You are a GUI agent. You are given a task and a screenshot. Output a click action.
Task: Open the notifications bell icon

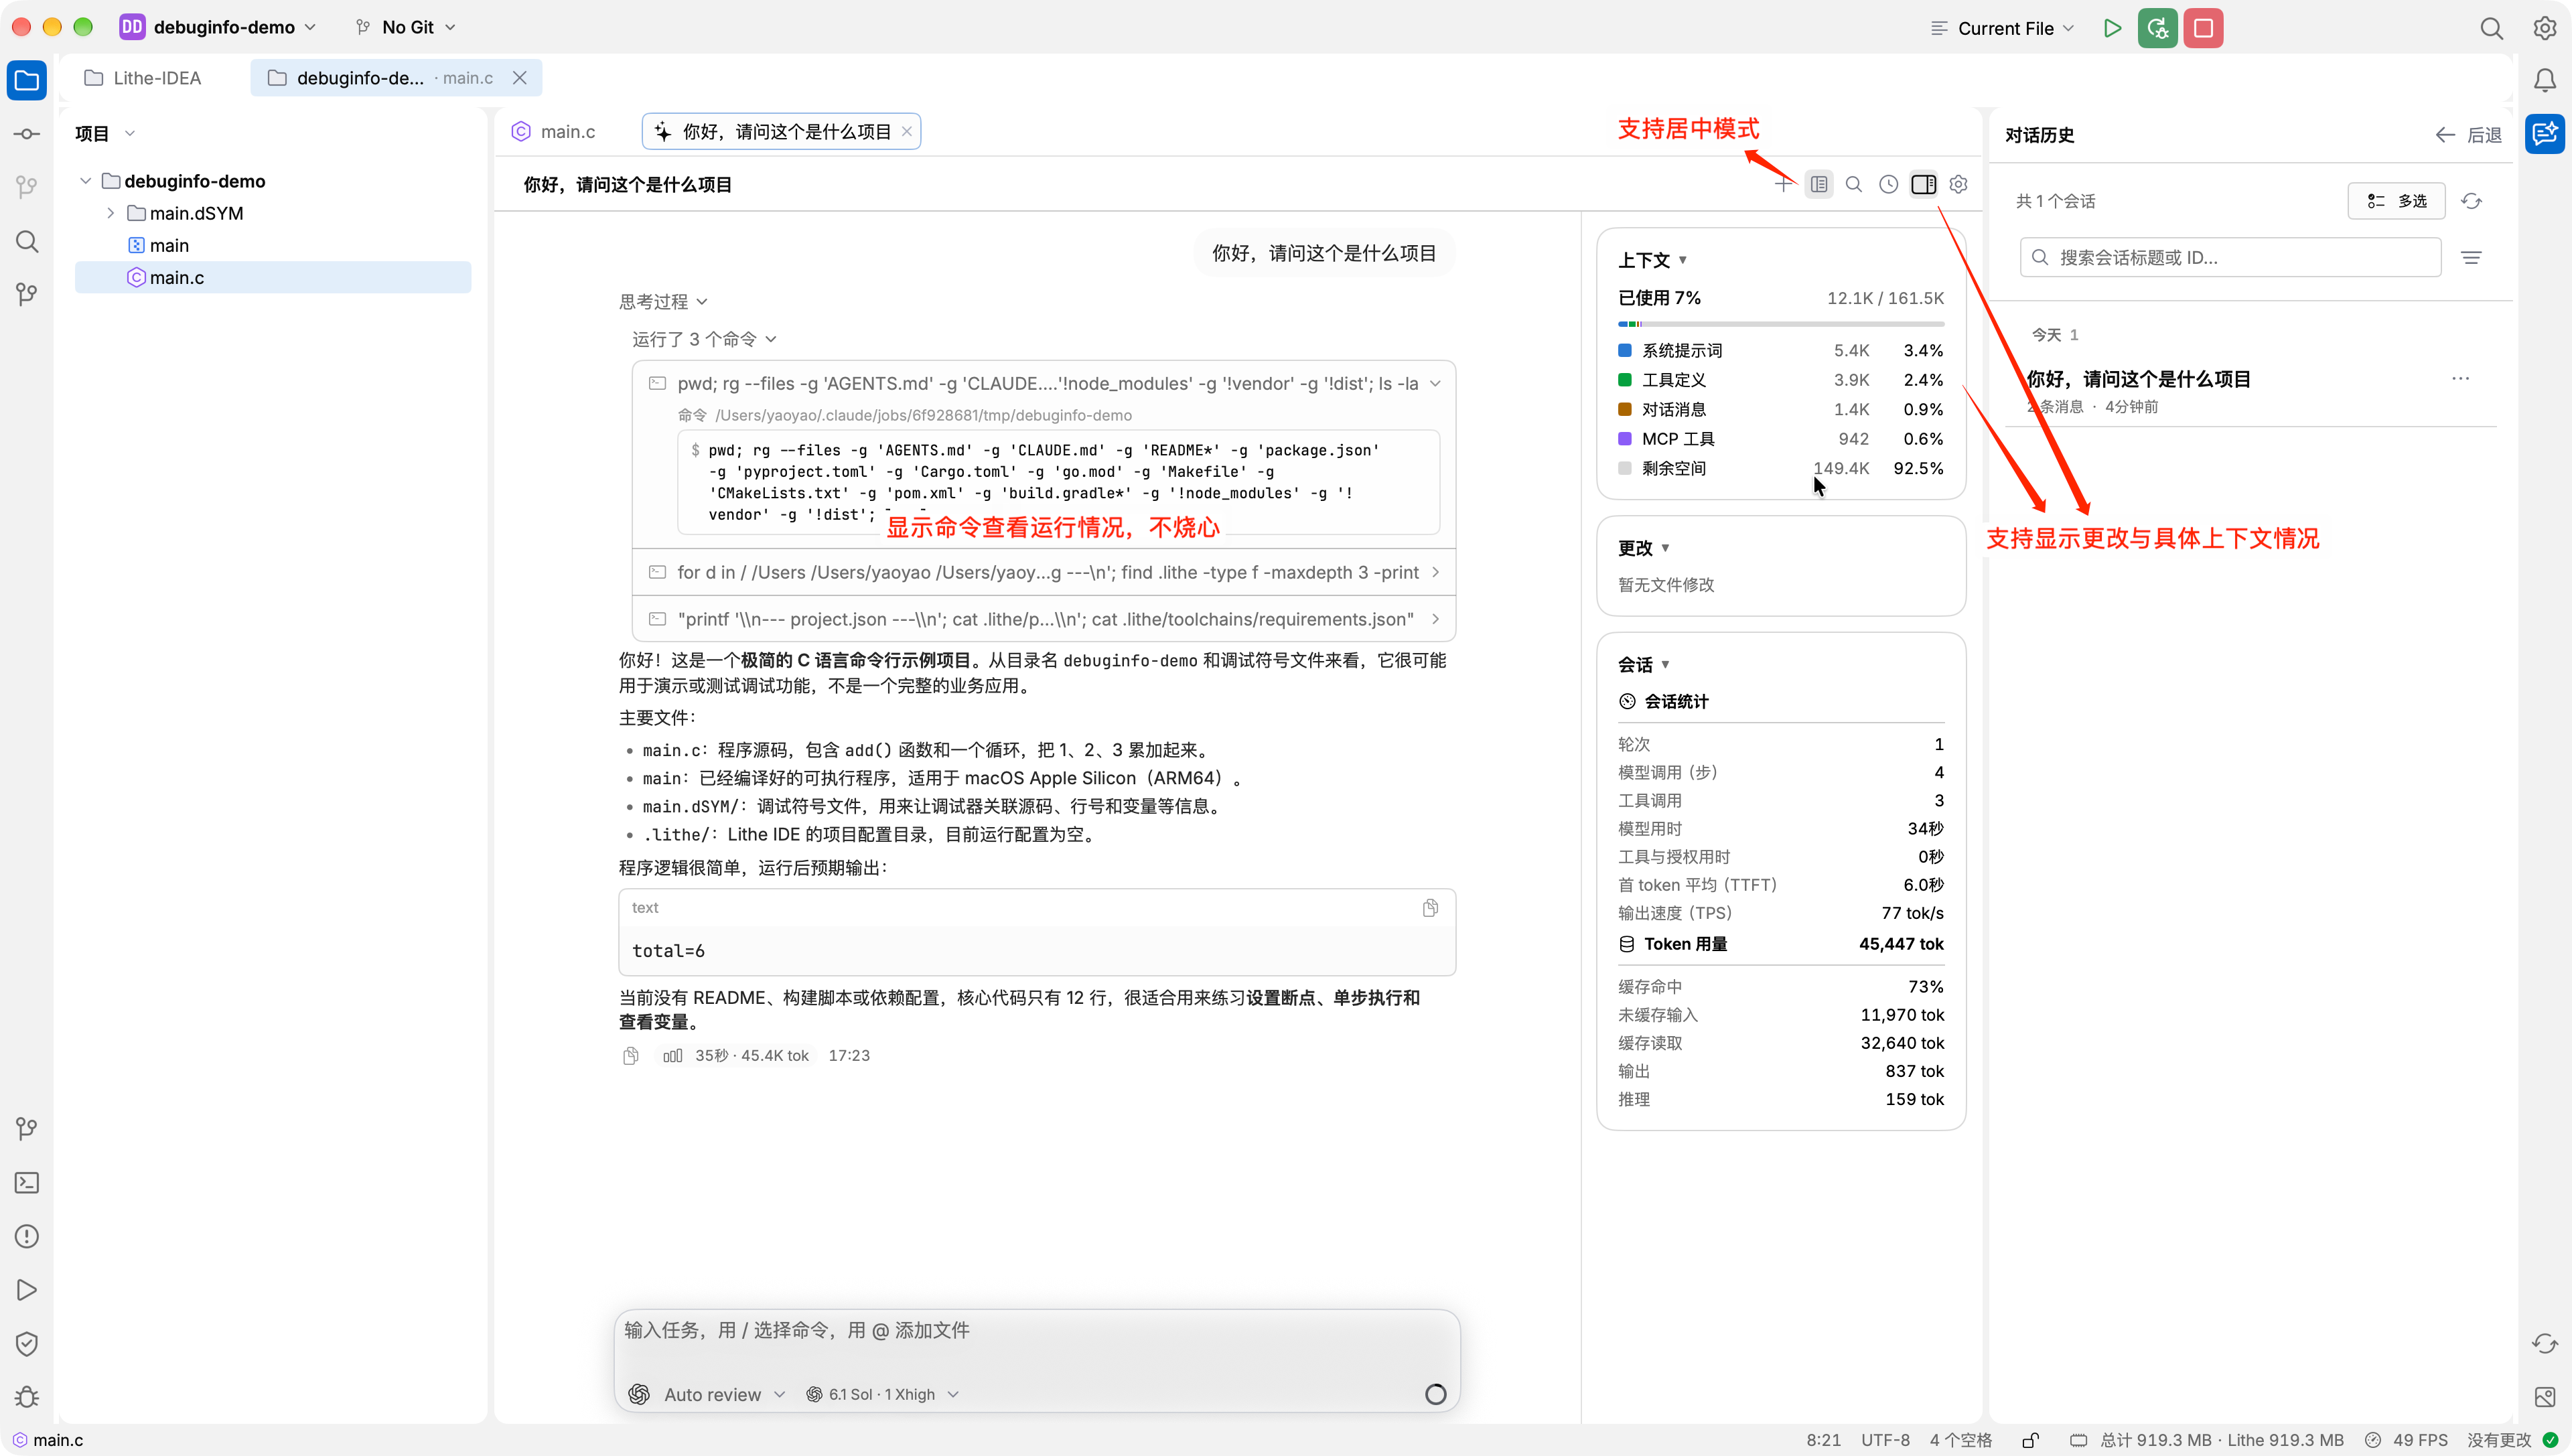[x=2544, y=80]
